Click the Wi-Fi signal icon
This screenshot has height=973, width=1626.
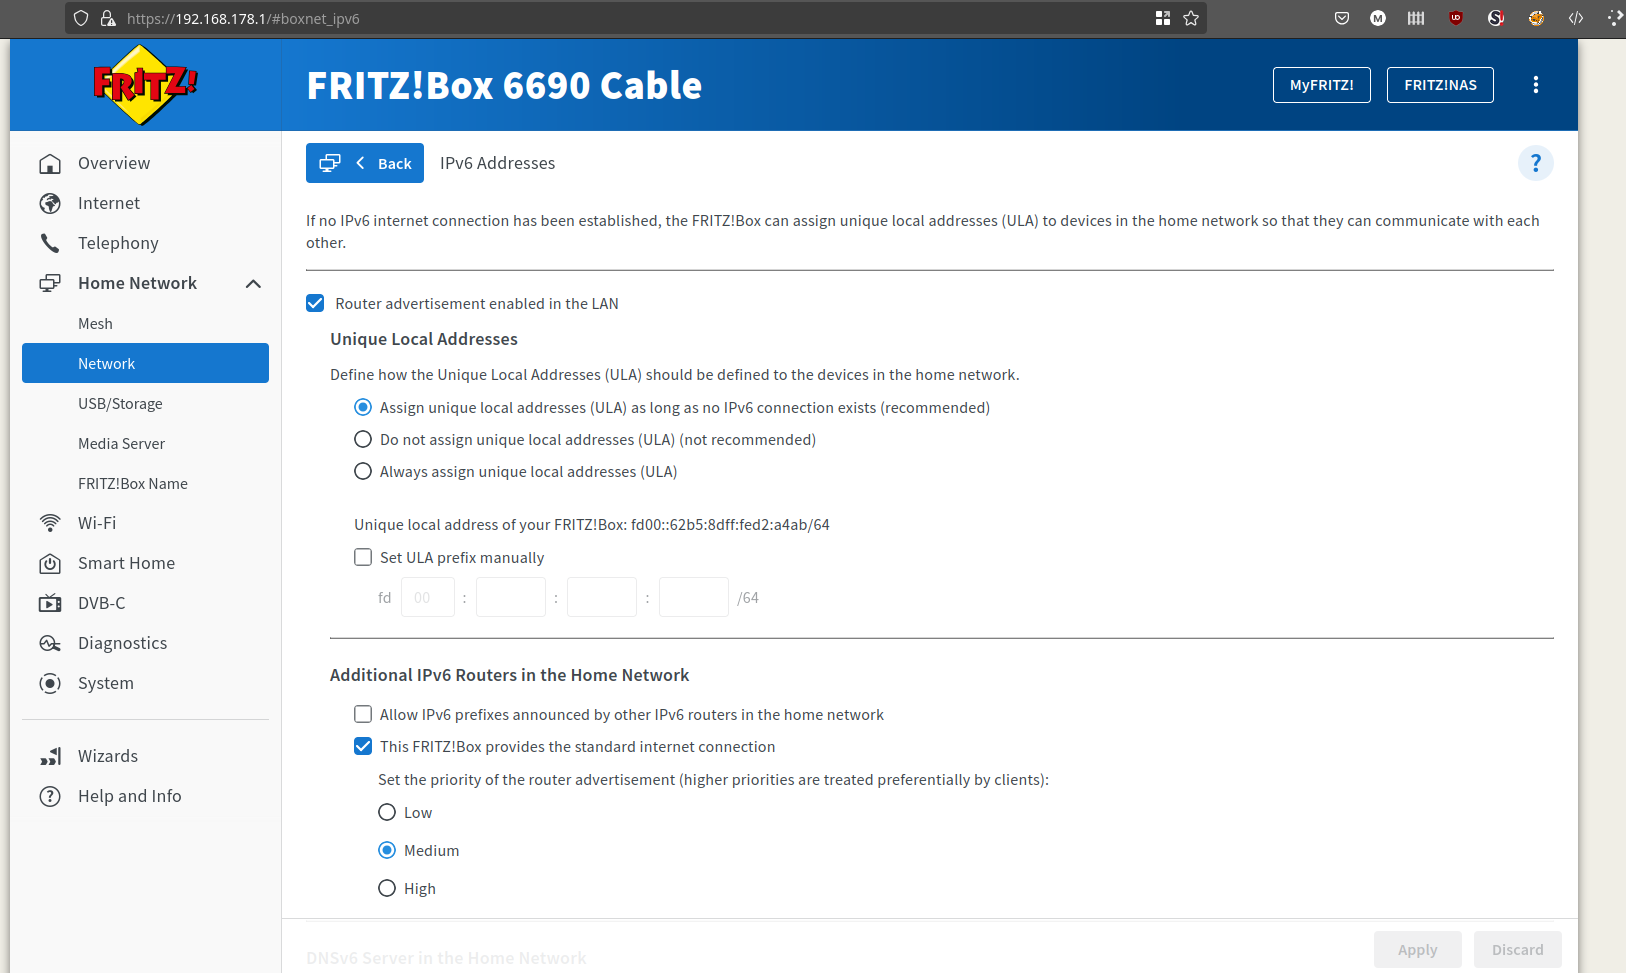click(50, 523)
